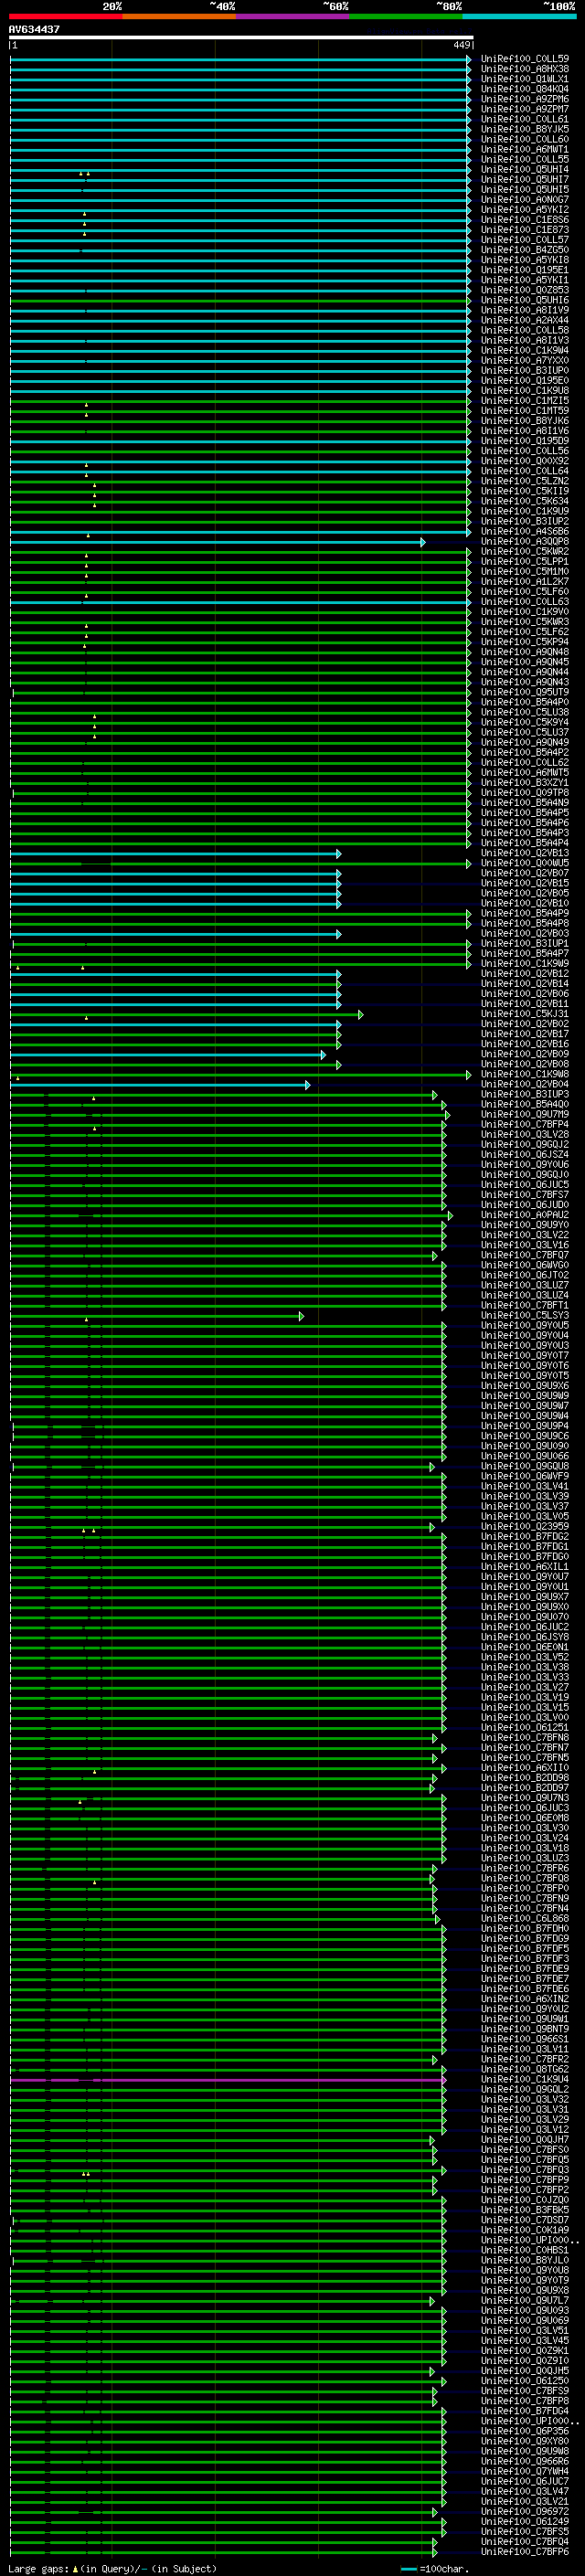Select the UniRef100_C0JZQ0 label
The width and height of the screenshot is (585, 2576).
tap(525, 2199)
